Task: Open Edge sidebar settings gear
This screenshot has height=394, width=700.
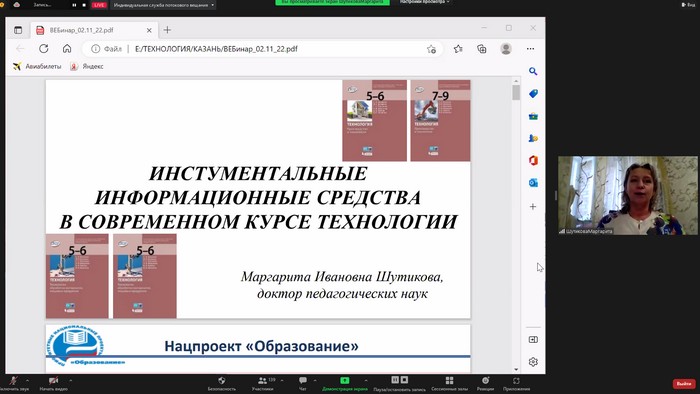Action: (533, 362)
